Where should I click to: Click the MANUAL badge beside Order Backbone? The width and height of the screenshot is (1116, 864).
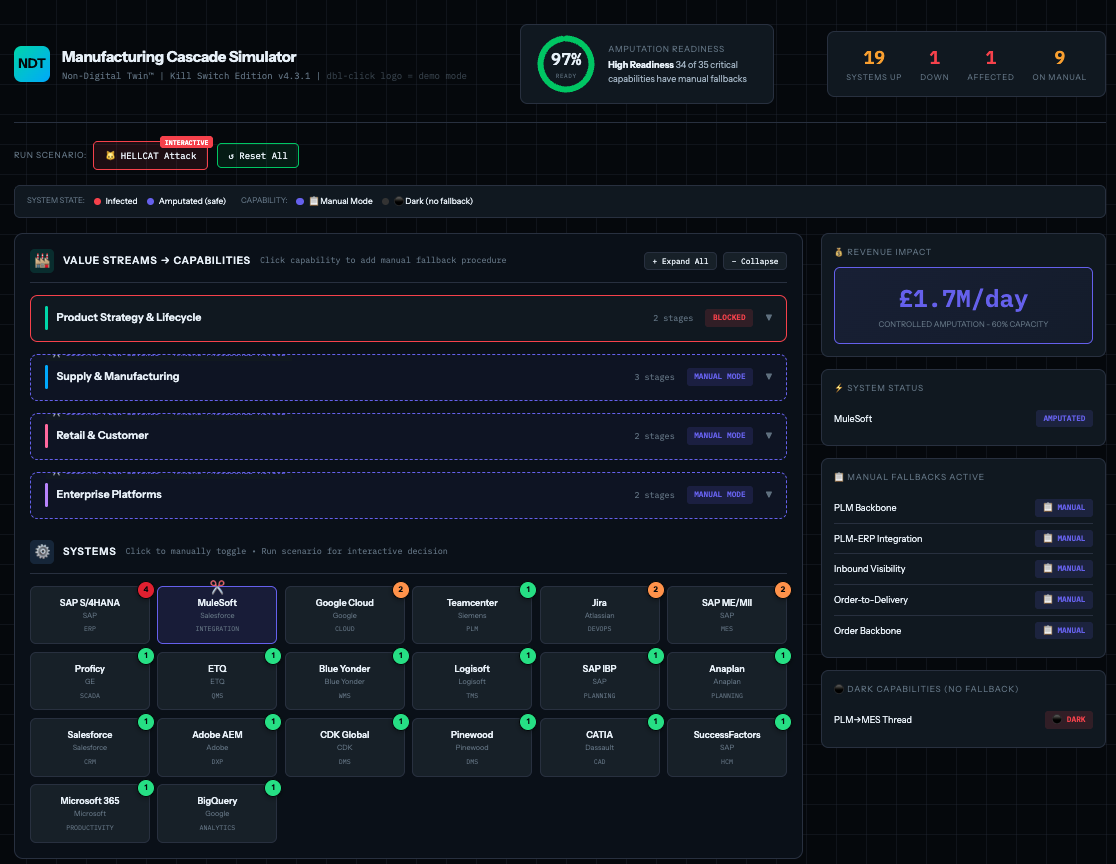pyautogui.click(x=1063, y=629)
